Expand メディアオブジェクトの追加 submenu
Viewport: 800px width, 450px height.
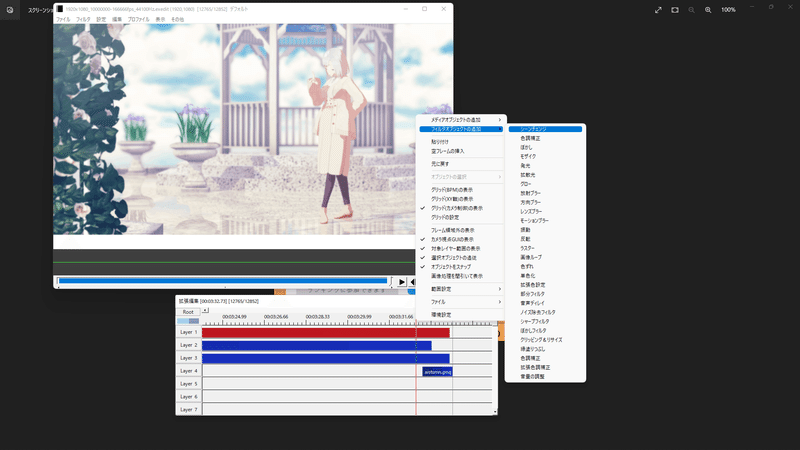461,120
